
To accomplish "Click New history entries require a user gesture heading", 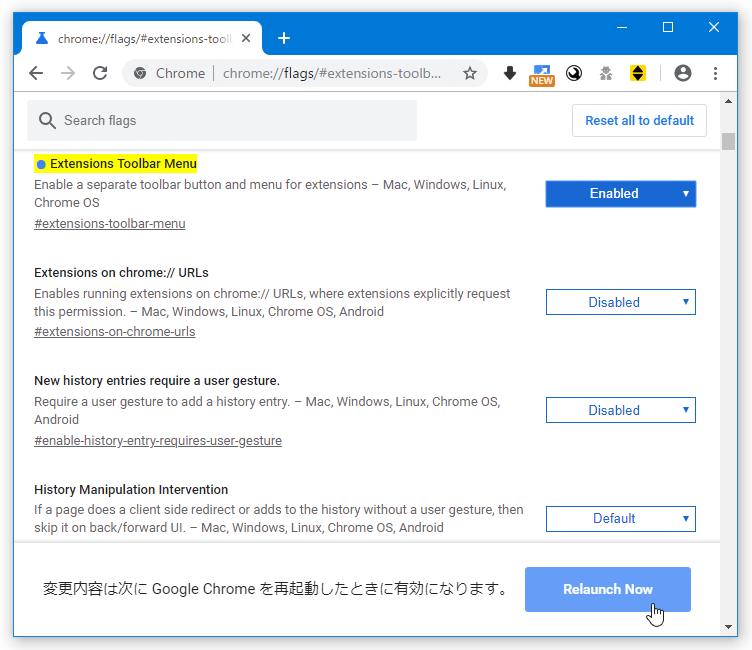I will [x=157, y=380].
